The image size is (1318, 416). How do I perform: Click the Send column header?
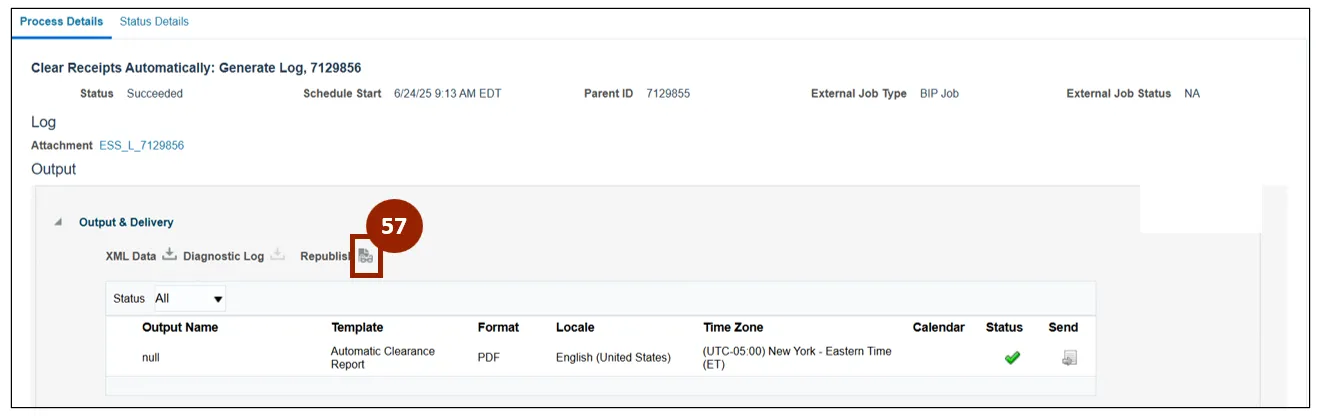click(x=1063, y=327)
